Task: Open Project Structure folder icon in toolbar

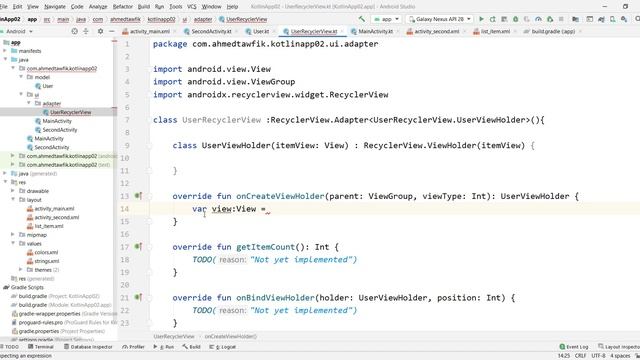Action: (x=576, y=19)
